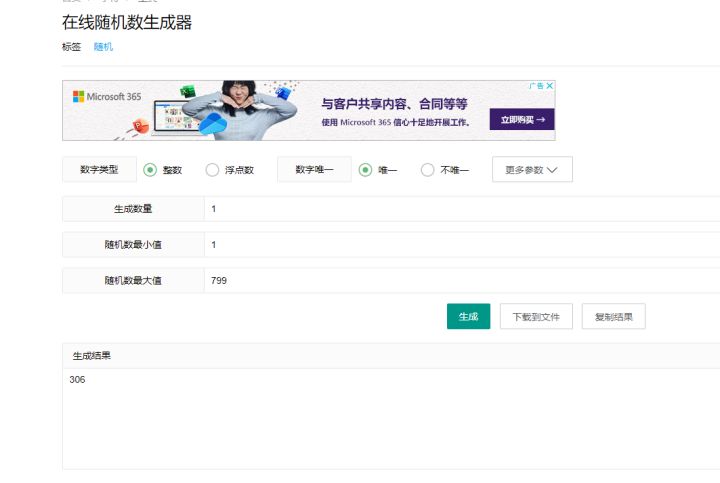
Task: Click the 数字类型 label
Action: 99,169
